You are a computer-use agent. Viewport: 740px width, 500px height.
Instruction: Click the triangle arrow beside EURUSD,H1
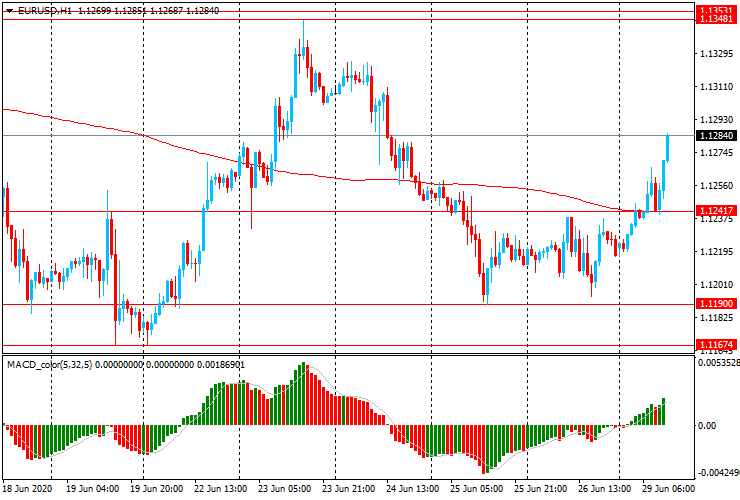coord(9,11)
